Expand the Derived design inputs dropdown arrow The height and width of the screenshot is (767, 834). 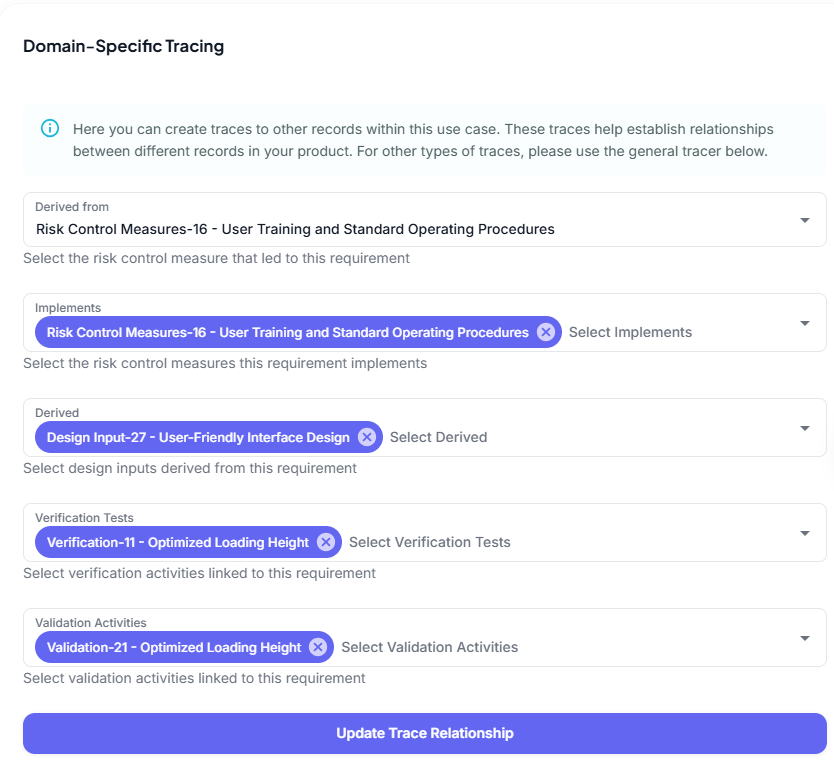pos(805,428)
